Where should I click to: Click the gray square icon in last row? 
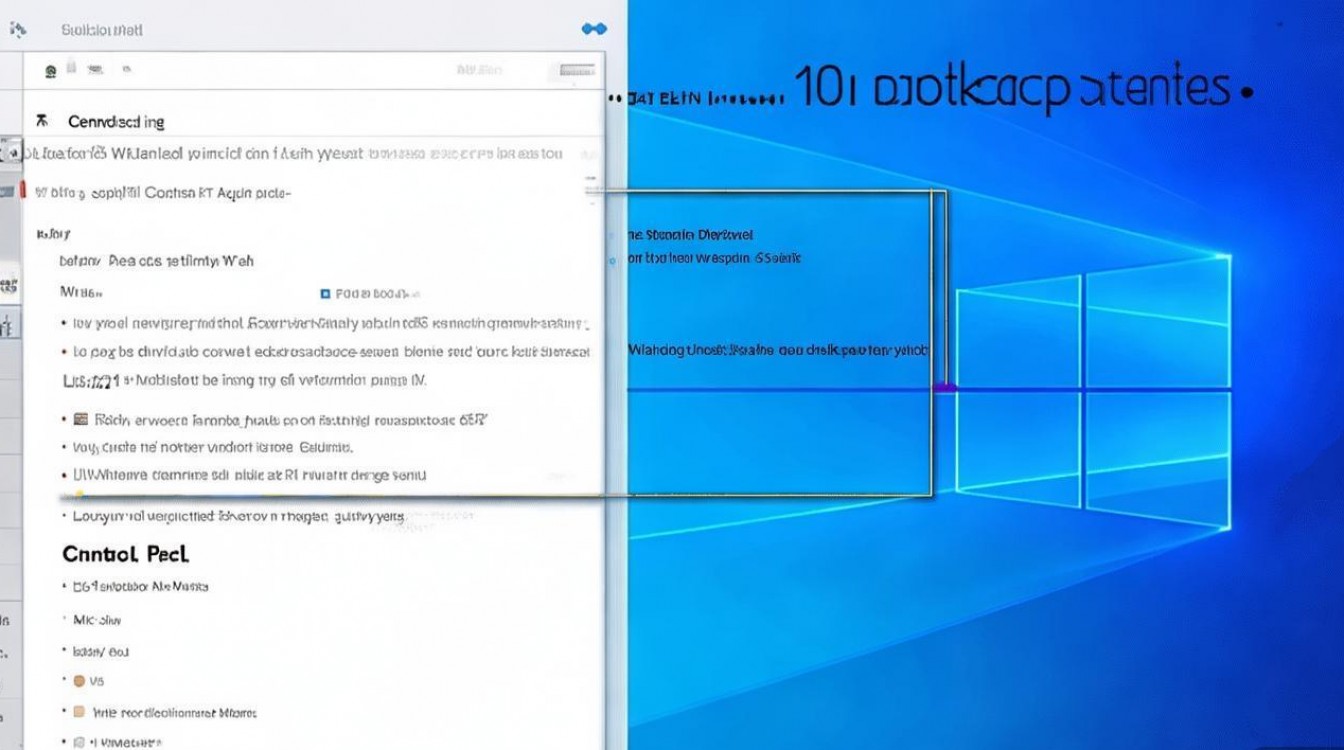79,743
